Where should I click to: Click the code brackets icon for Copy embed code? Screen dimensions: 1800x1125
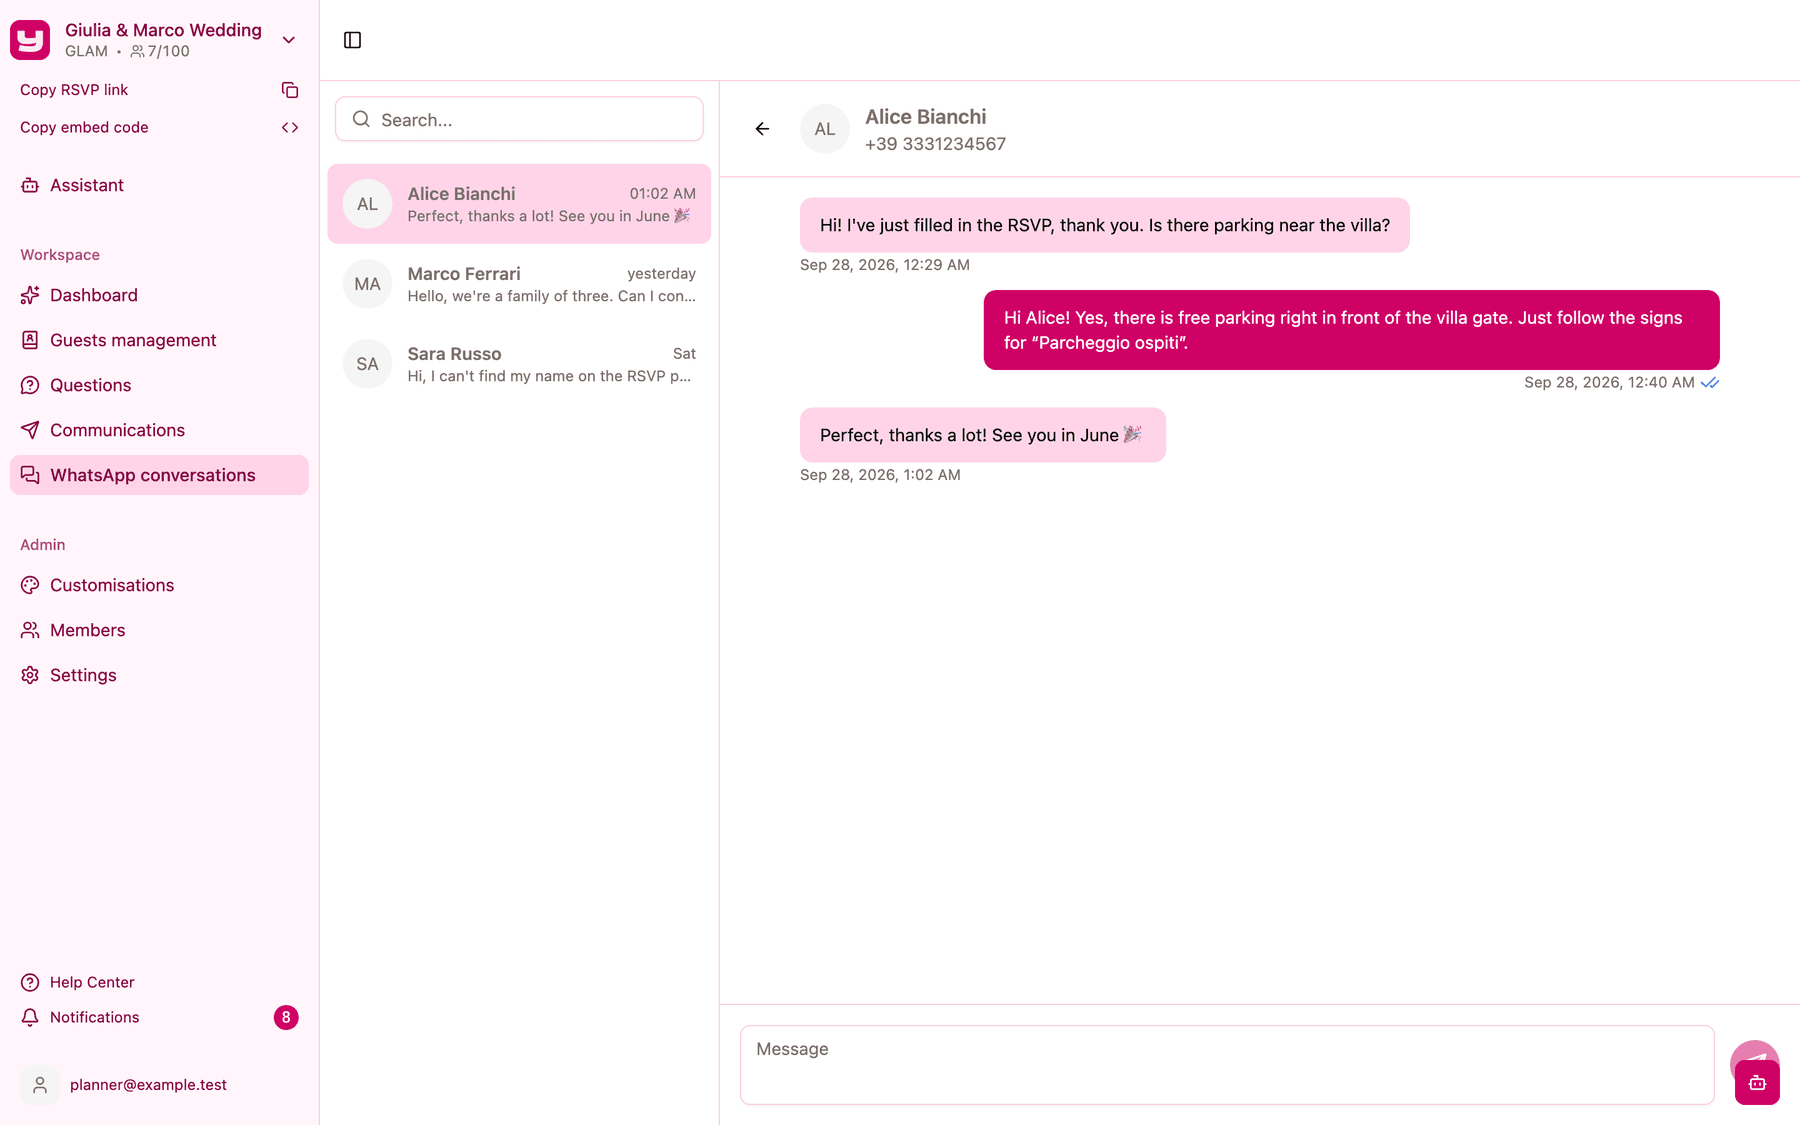[290, 127]
